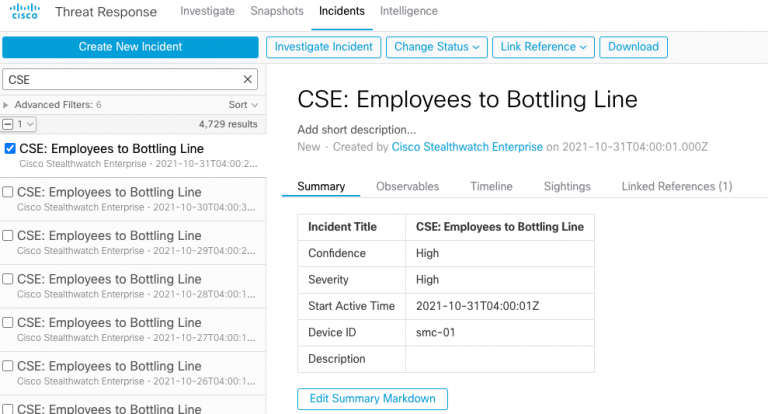
Task: Clear the CSE search text
Action: point(247,79)
